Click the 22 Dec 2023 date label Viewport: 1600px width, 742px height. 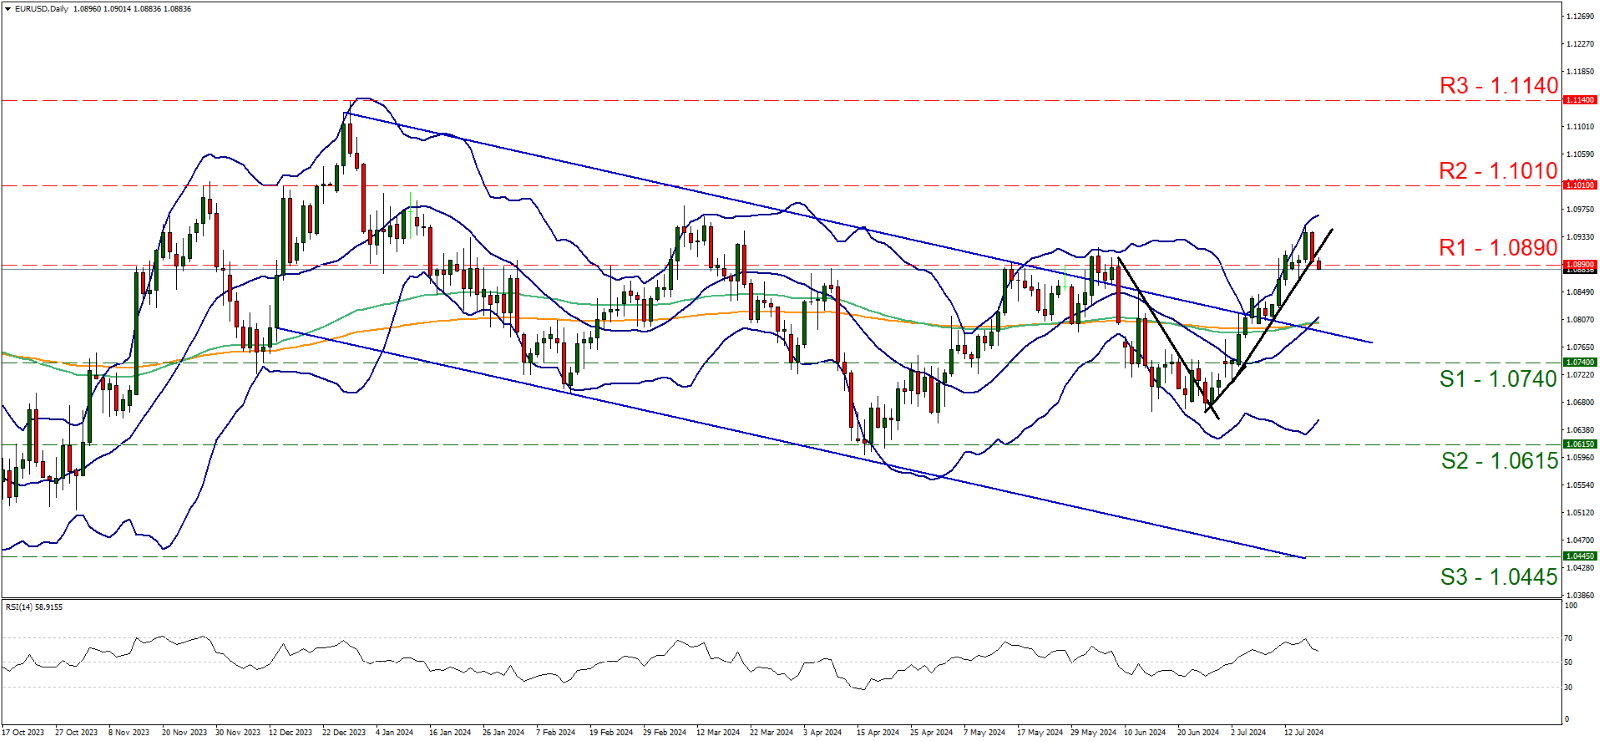coord(344,732)
